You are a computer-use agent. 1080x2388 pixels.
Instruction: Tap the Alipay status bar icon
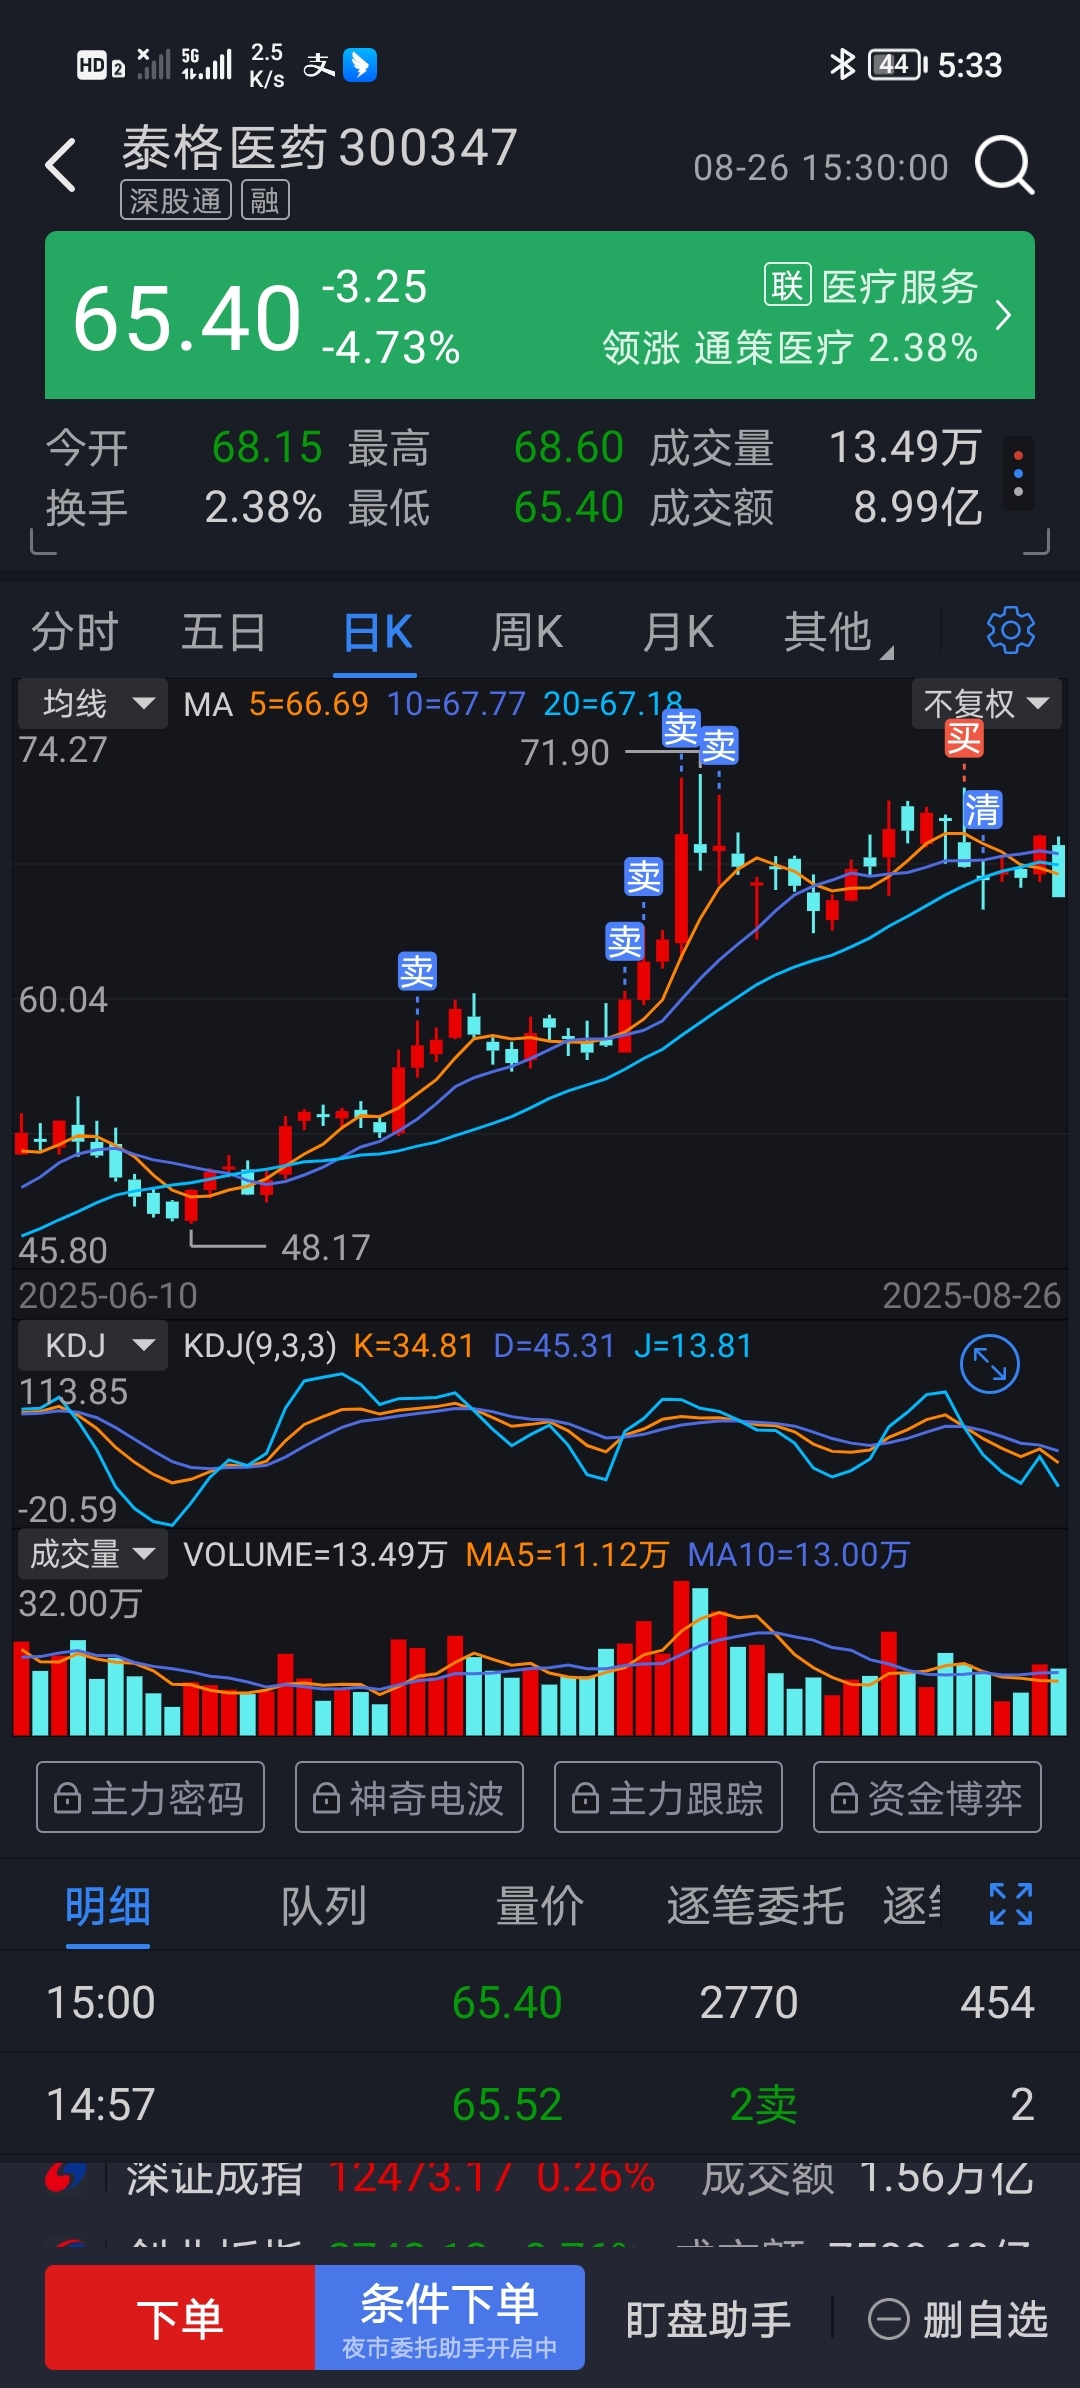pyautogui.click(x=319, y=65)
